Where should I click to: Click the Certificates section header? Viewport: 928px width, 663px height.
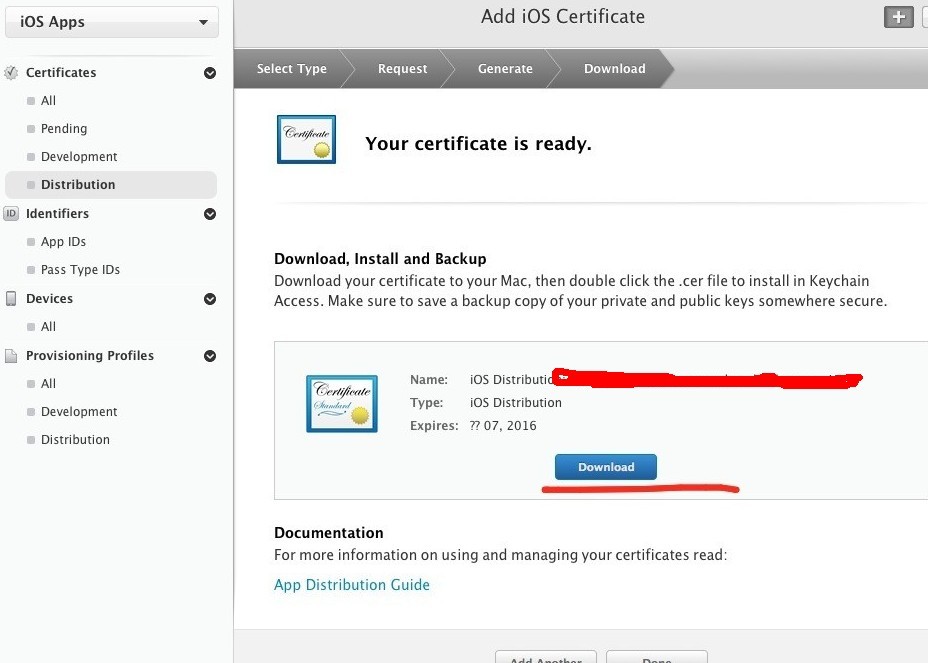point(61,72)
